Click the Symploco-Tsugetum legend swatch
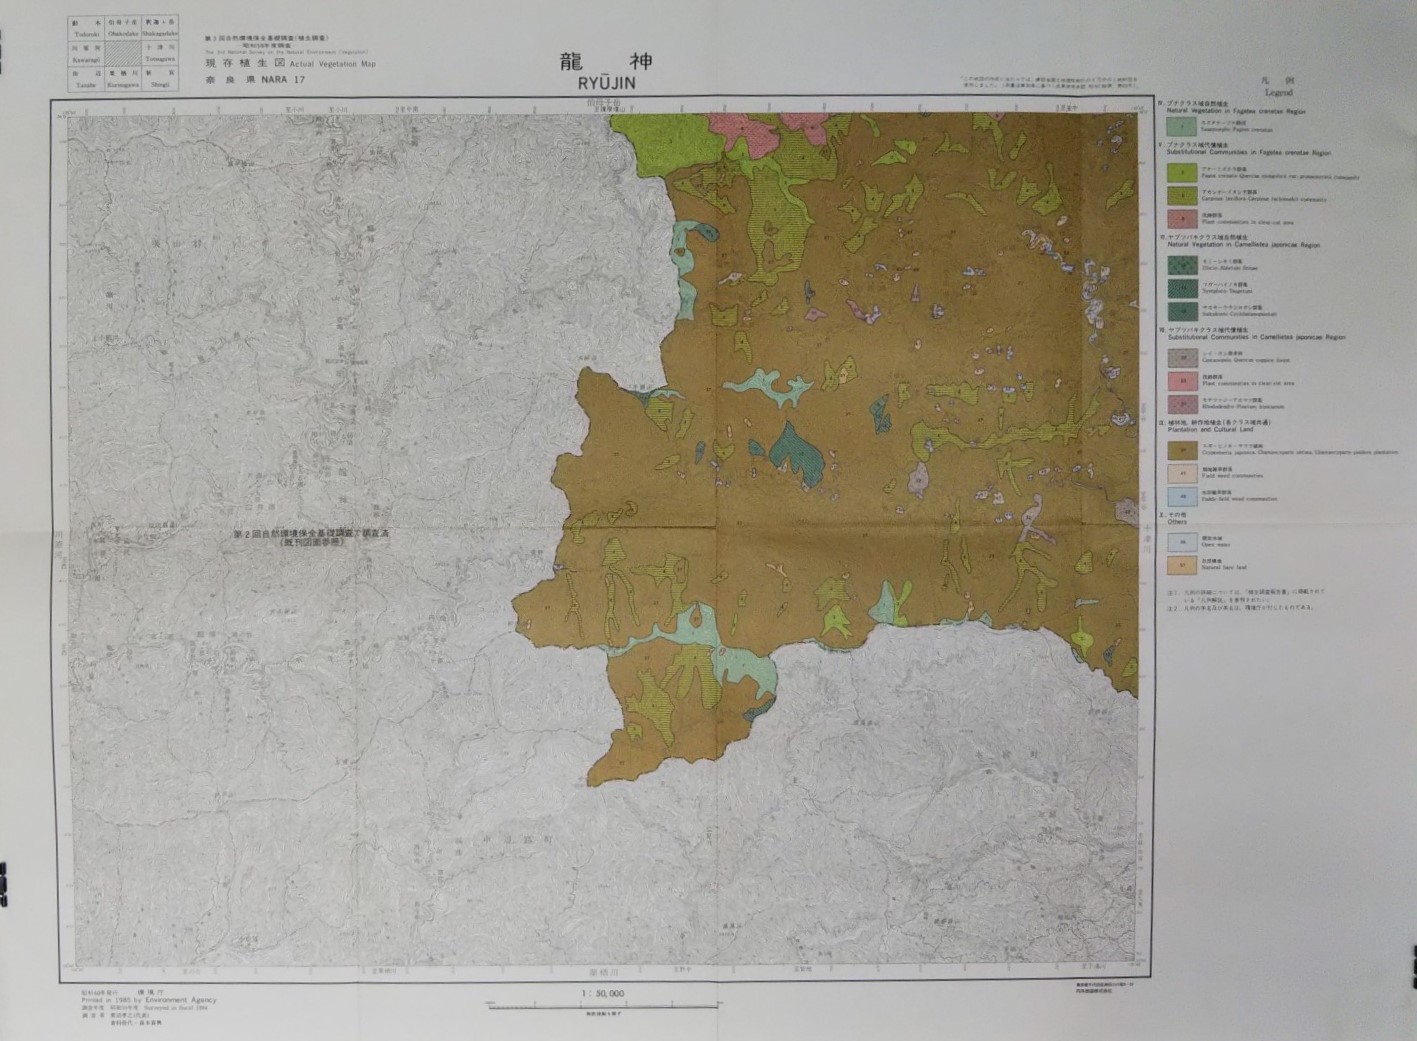 coord(1181,287)
